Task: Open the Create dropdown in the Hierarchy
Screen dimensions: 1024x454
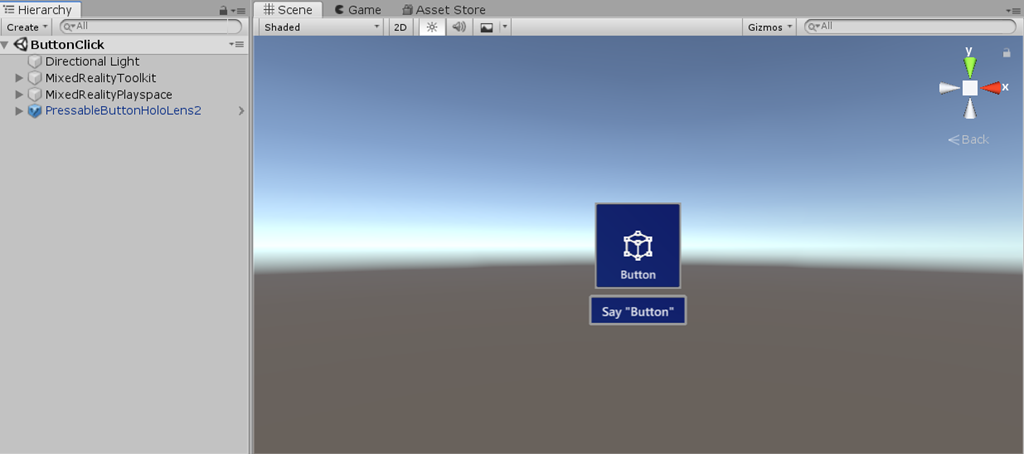Action: (x=27, y=27)
